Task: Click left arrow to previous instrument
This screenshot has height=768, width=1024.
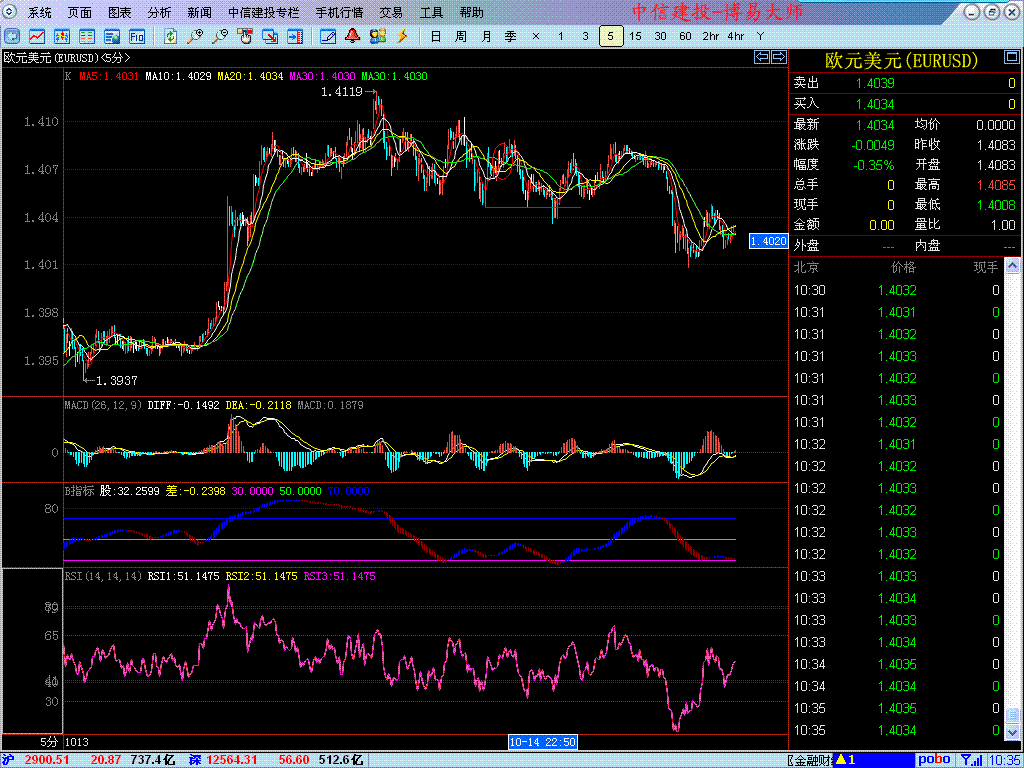Action: 761,57
